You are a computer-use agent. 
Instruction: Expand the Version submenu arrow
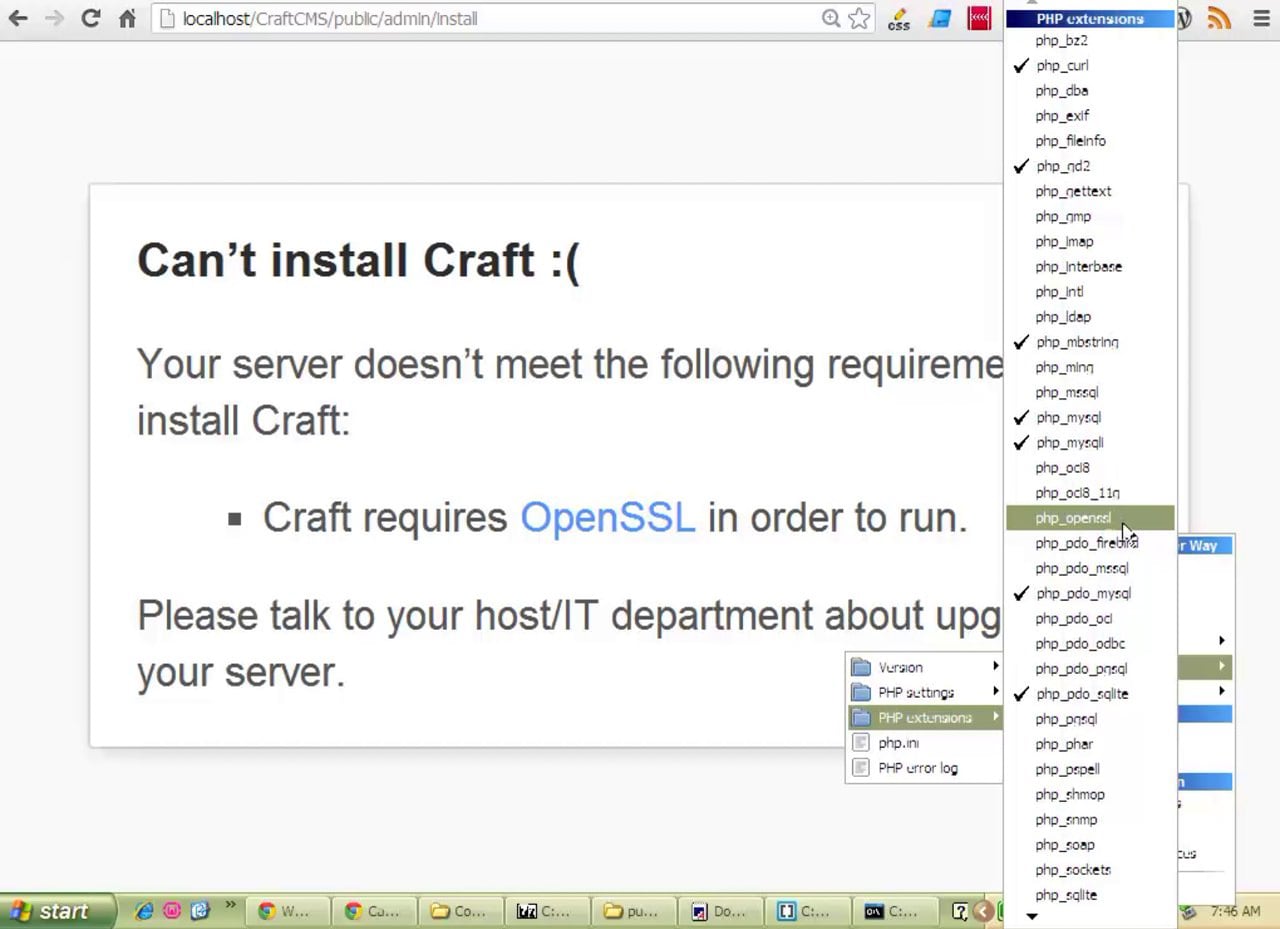tap(995, 666)
